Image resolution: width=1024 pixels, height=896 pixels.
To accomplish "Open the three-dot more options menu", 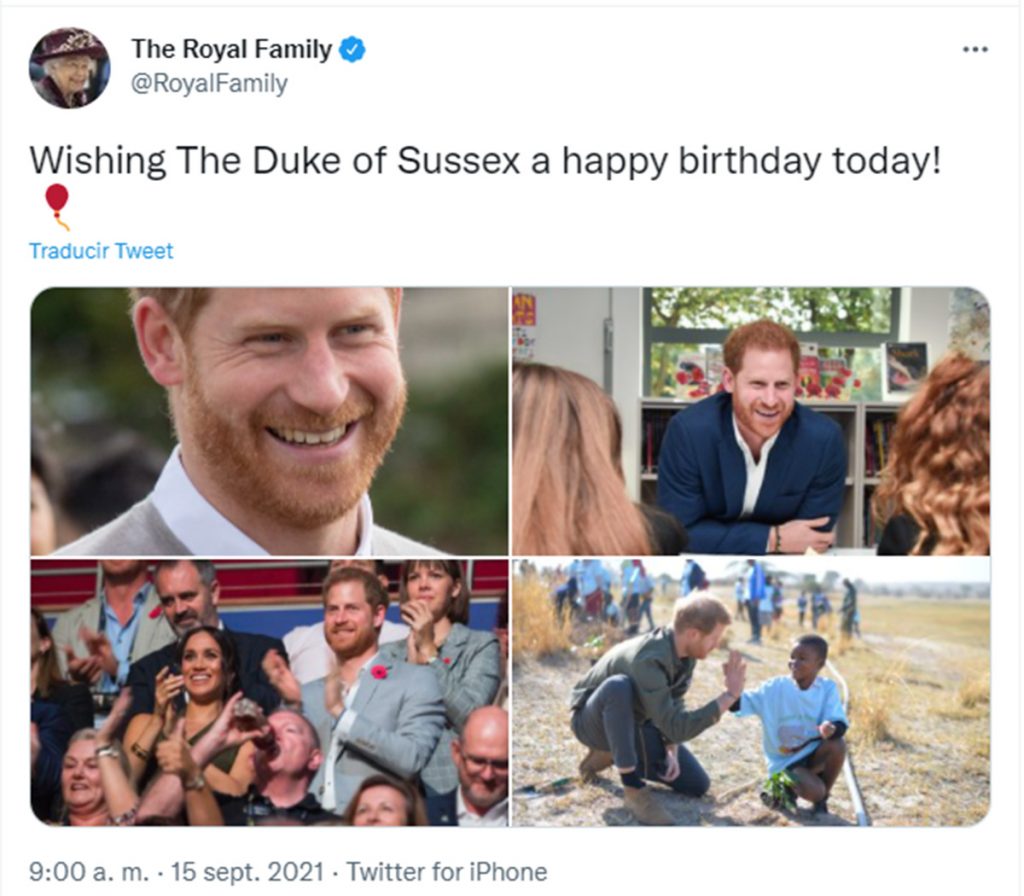I will pos(975,50).
